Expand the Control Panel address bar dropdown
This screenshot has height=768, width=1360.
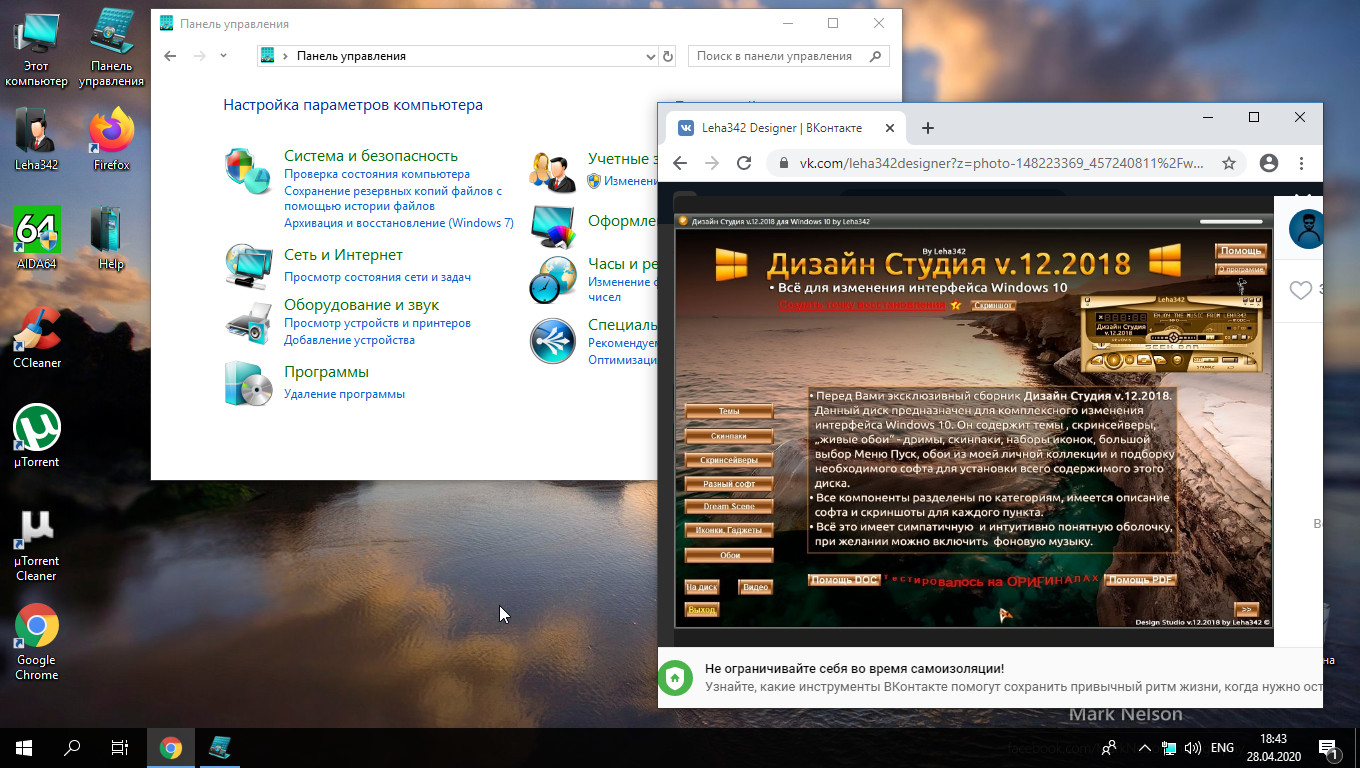tap(650, 57)
